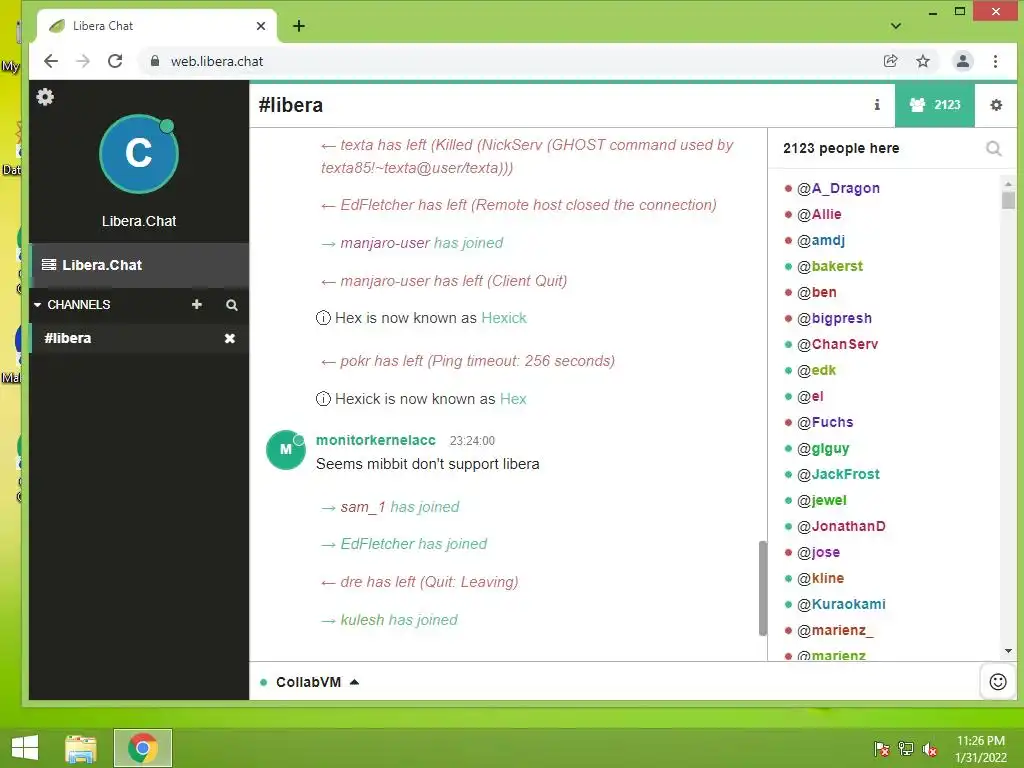Open the Kiwi IRC settings gear in sidebar
Viewport: 1024px width, 768px height.
(45, 97)
